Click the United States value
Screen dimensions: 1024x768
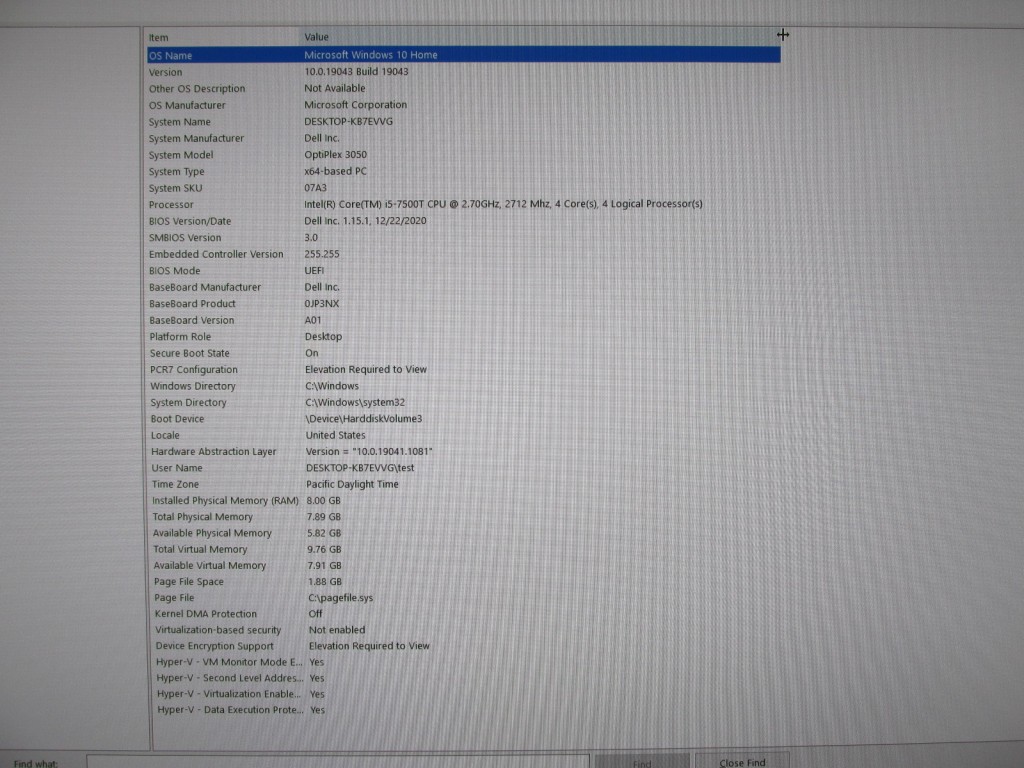[x=336, y=435]
